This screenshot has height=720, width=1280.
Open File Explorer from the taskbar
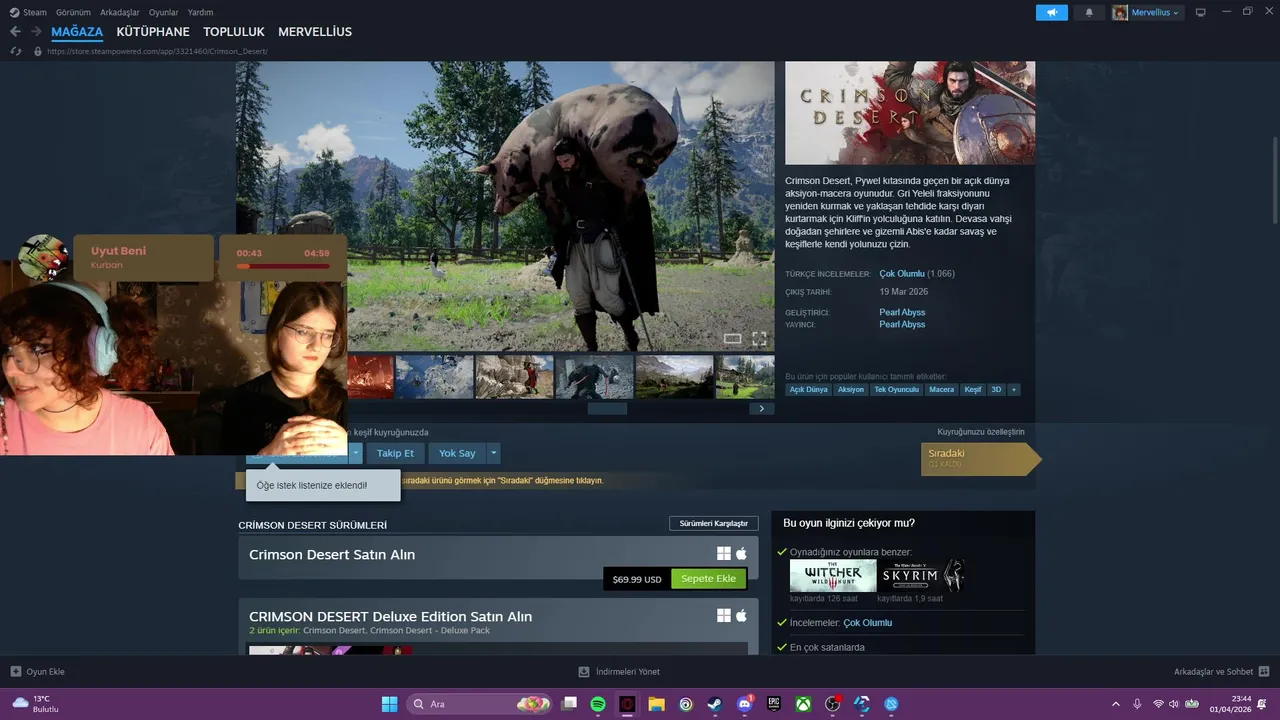coord(656,704)
